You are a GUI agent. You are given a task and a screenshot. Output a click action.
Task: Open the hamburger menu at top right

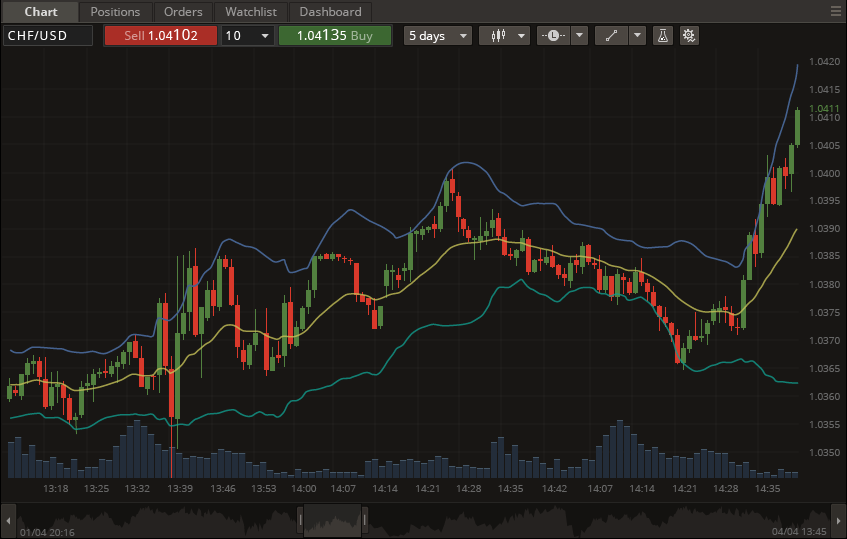836,11
